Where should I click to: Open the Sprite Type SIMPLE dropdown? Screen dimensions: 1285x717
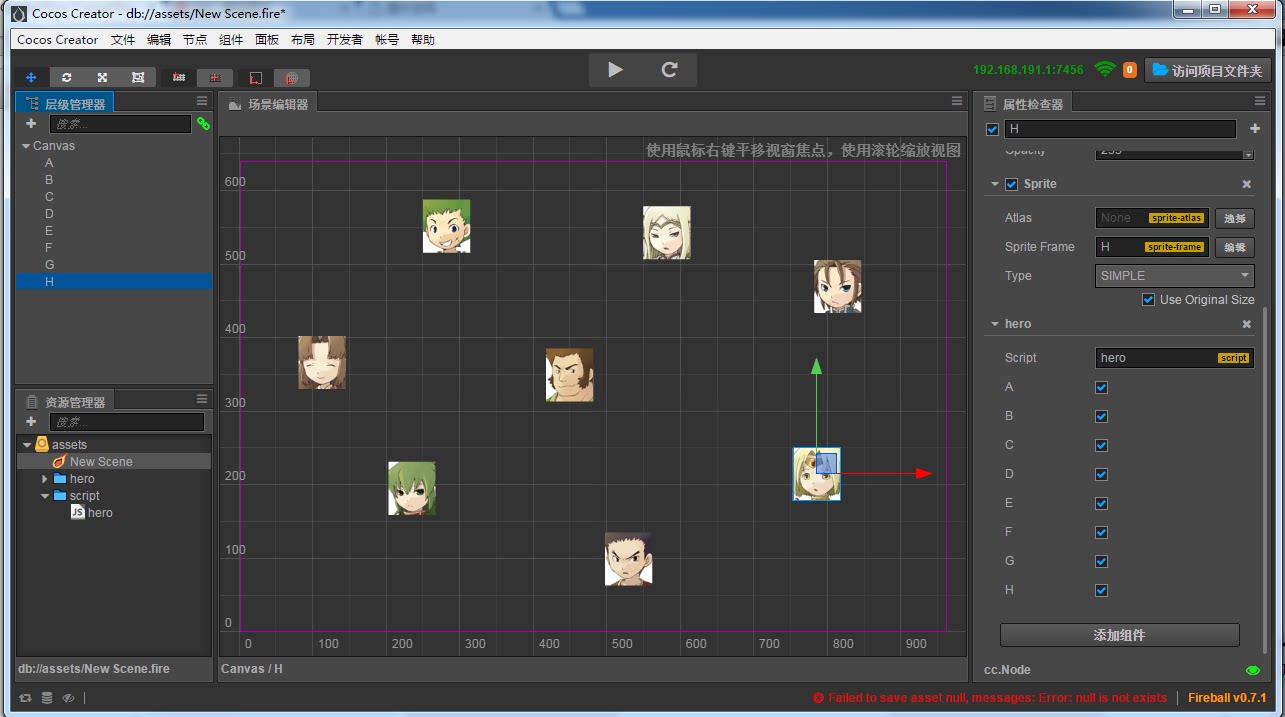(x=1175, y=276)
